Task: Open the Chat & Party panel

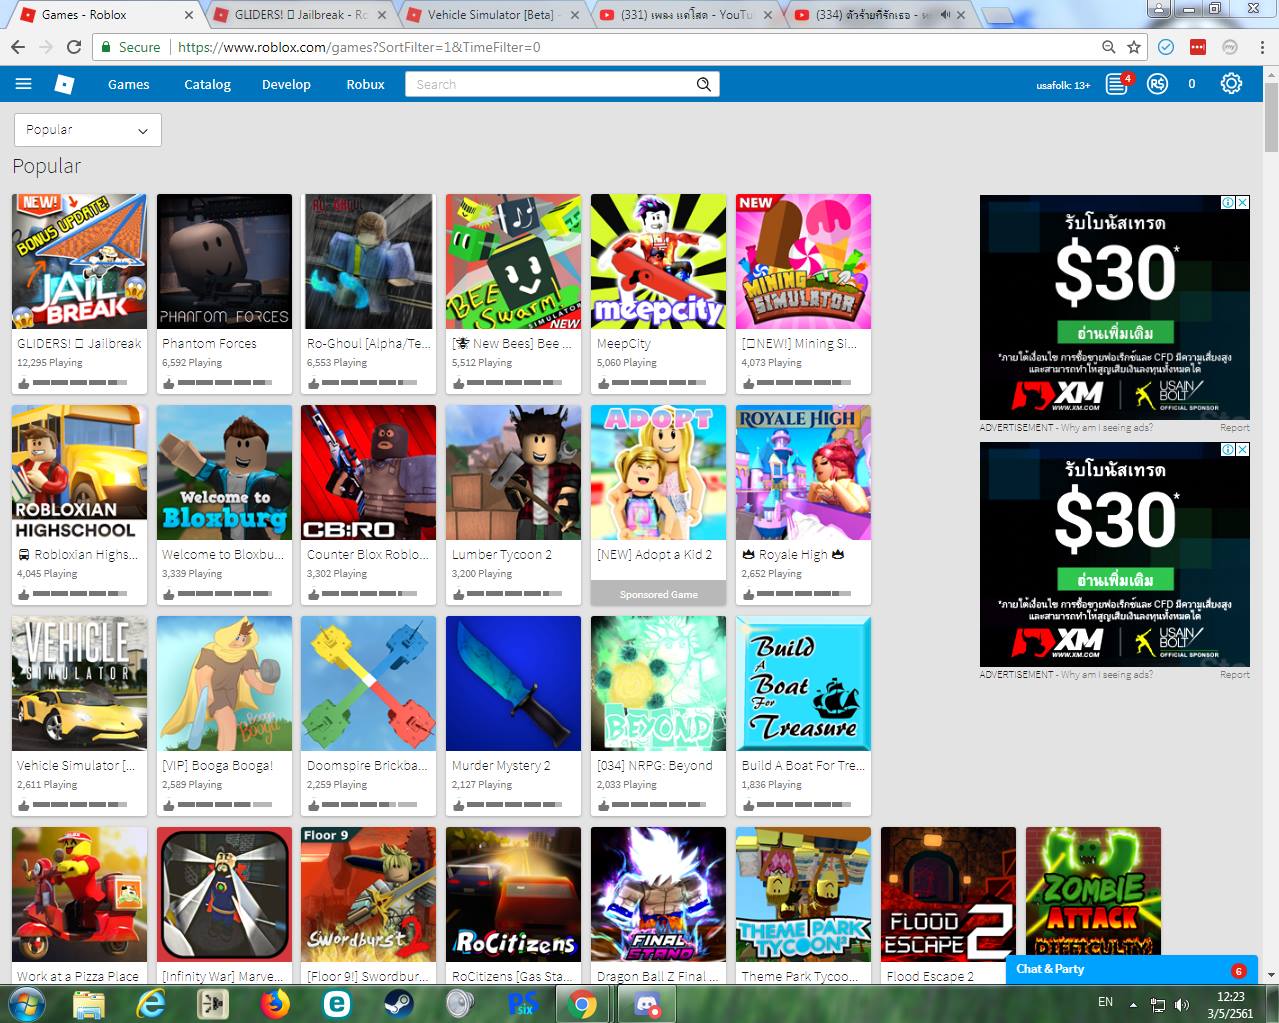Action: coord(1131,969)
